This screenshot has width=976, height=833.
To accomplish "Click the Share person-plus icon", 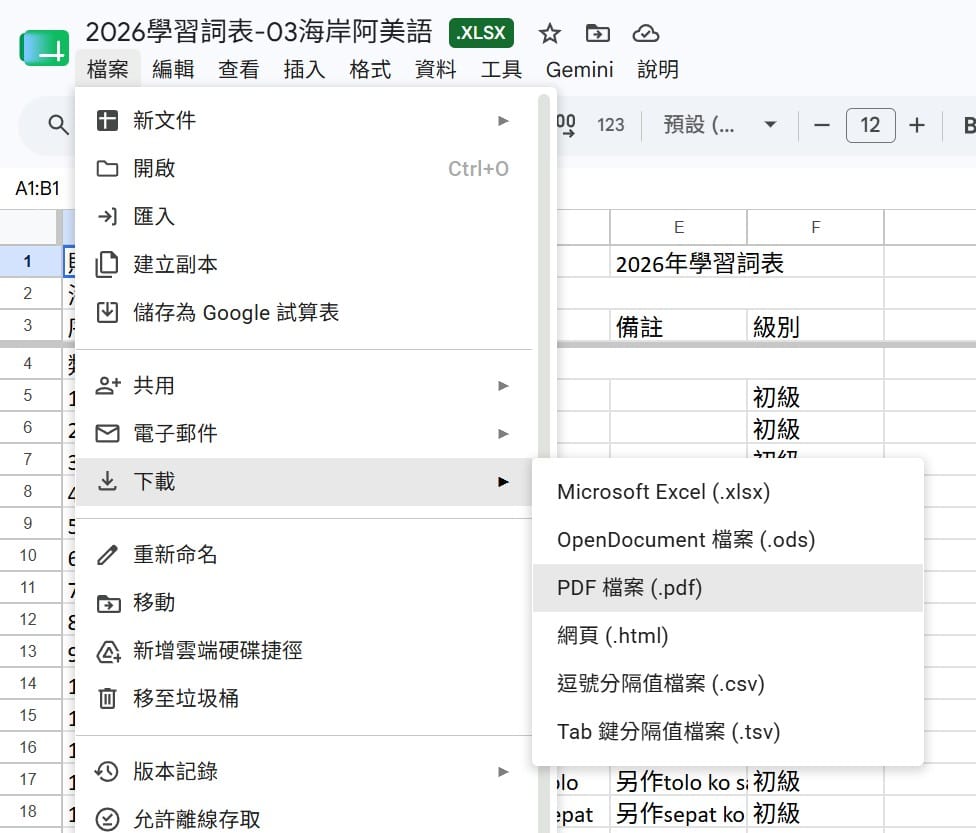I will click(108, 385).
